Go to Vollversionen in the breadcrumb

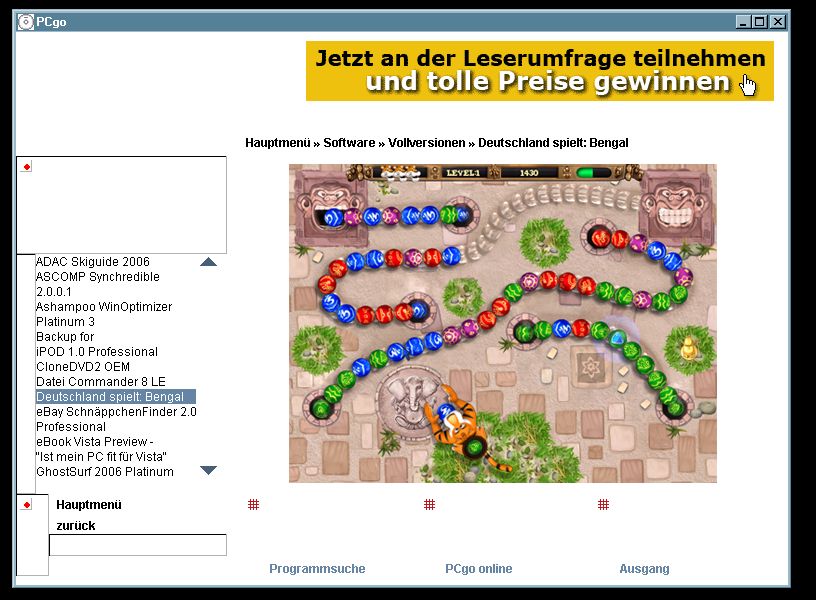pos(427,143)
